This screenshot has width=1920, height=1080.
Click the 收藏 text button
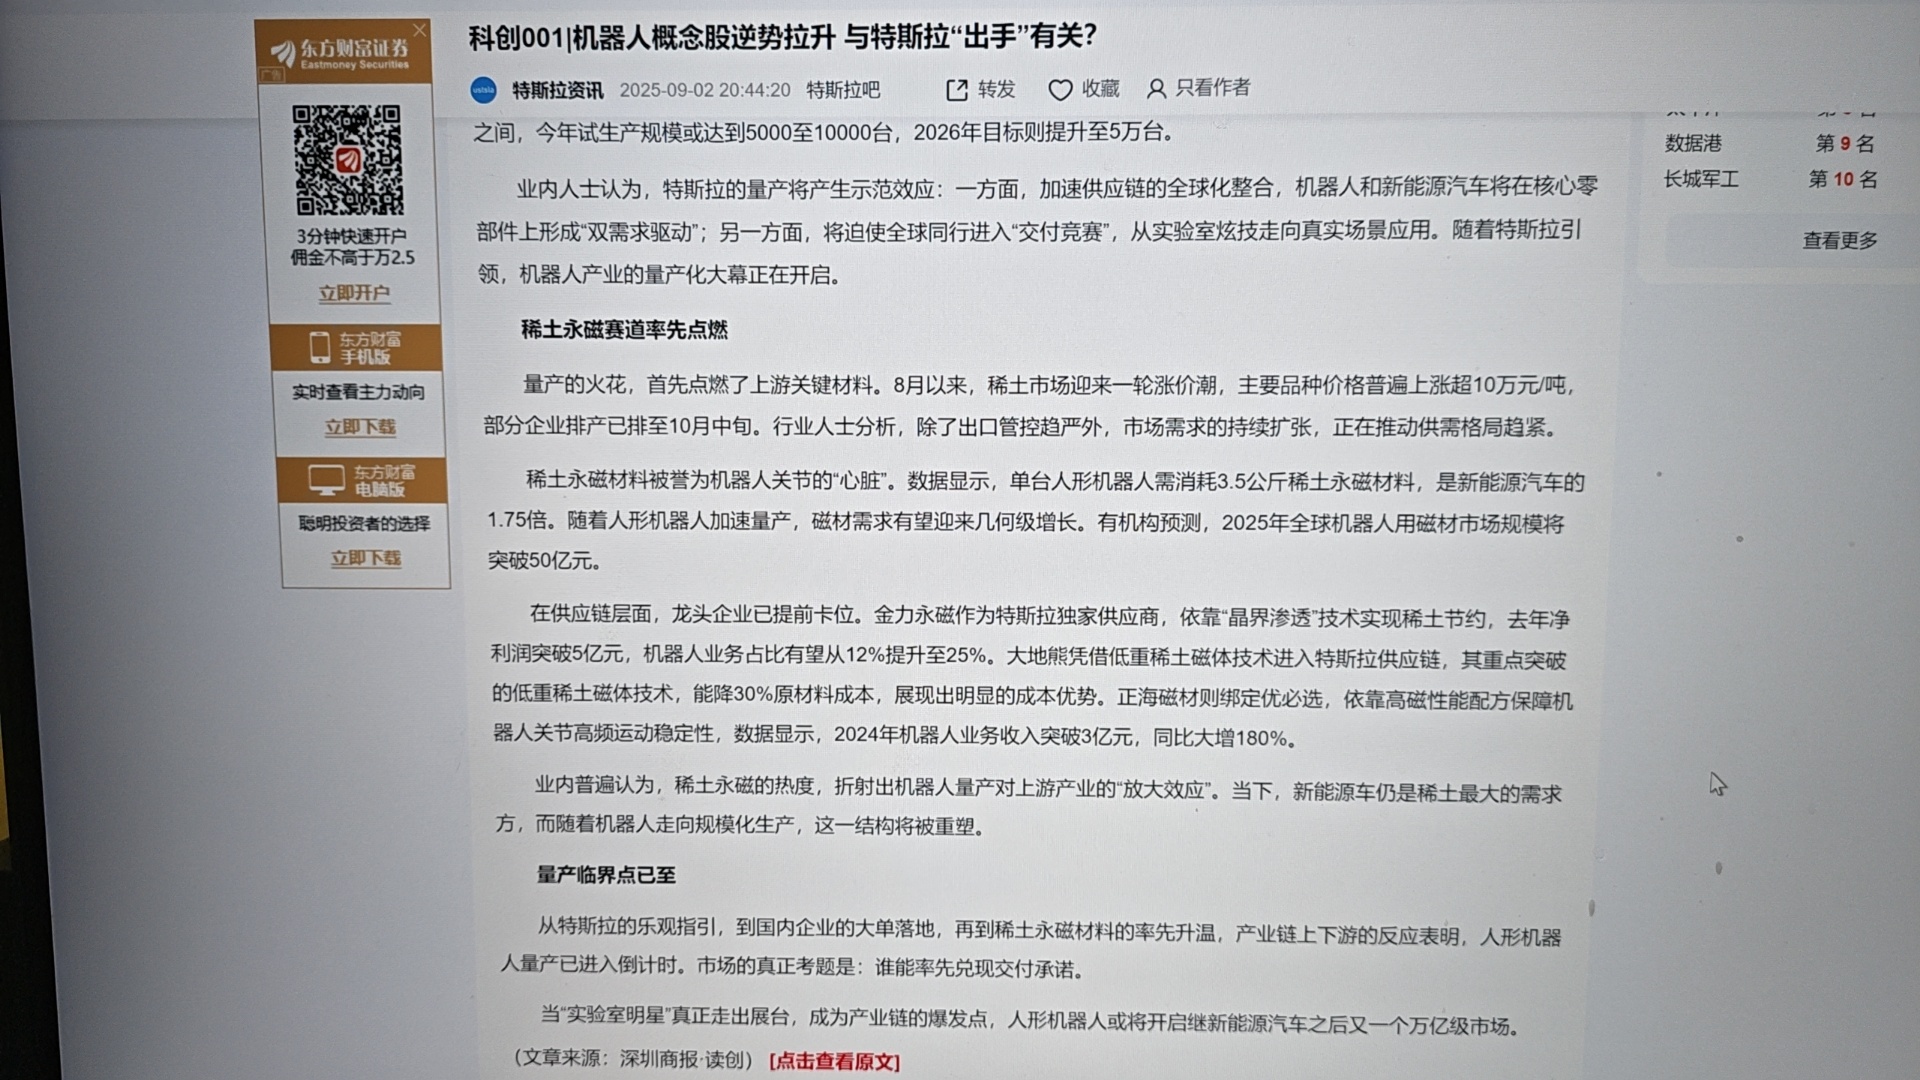click(x=1100, y=89)
